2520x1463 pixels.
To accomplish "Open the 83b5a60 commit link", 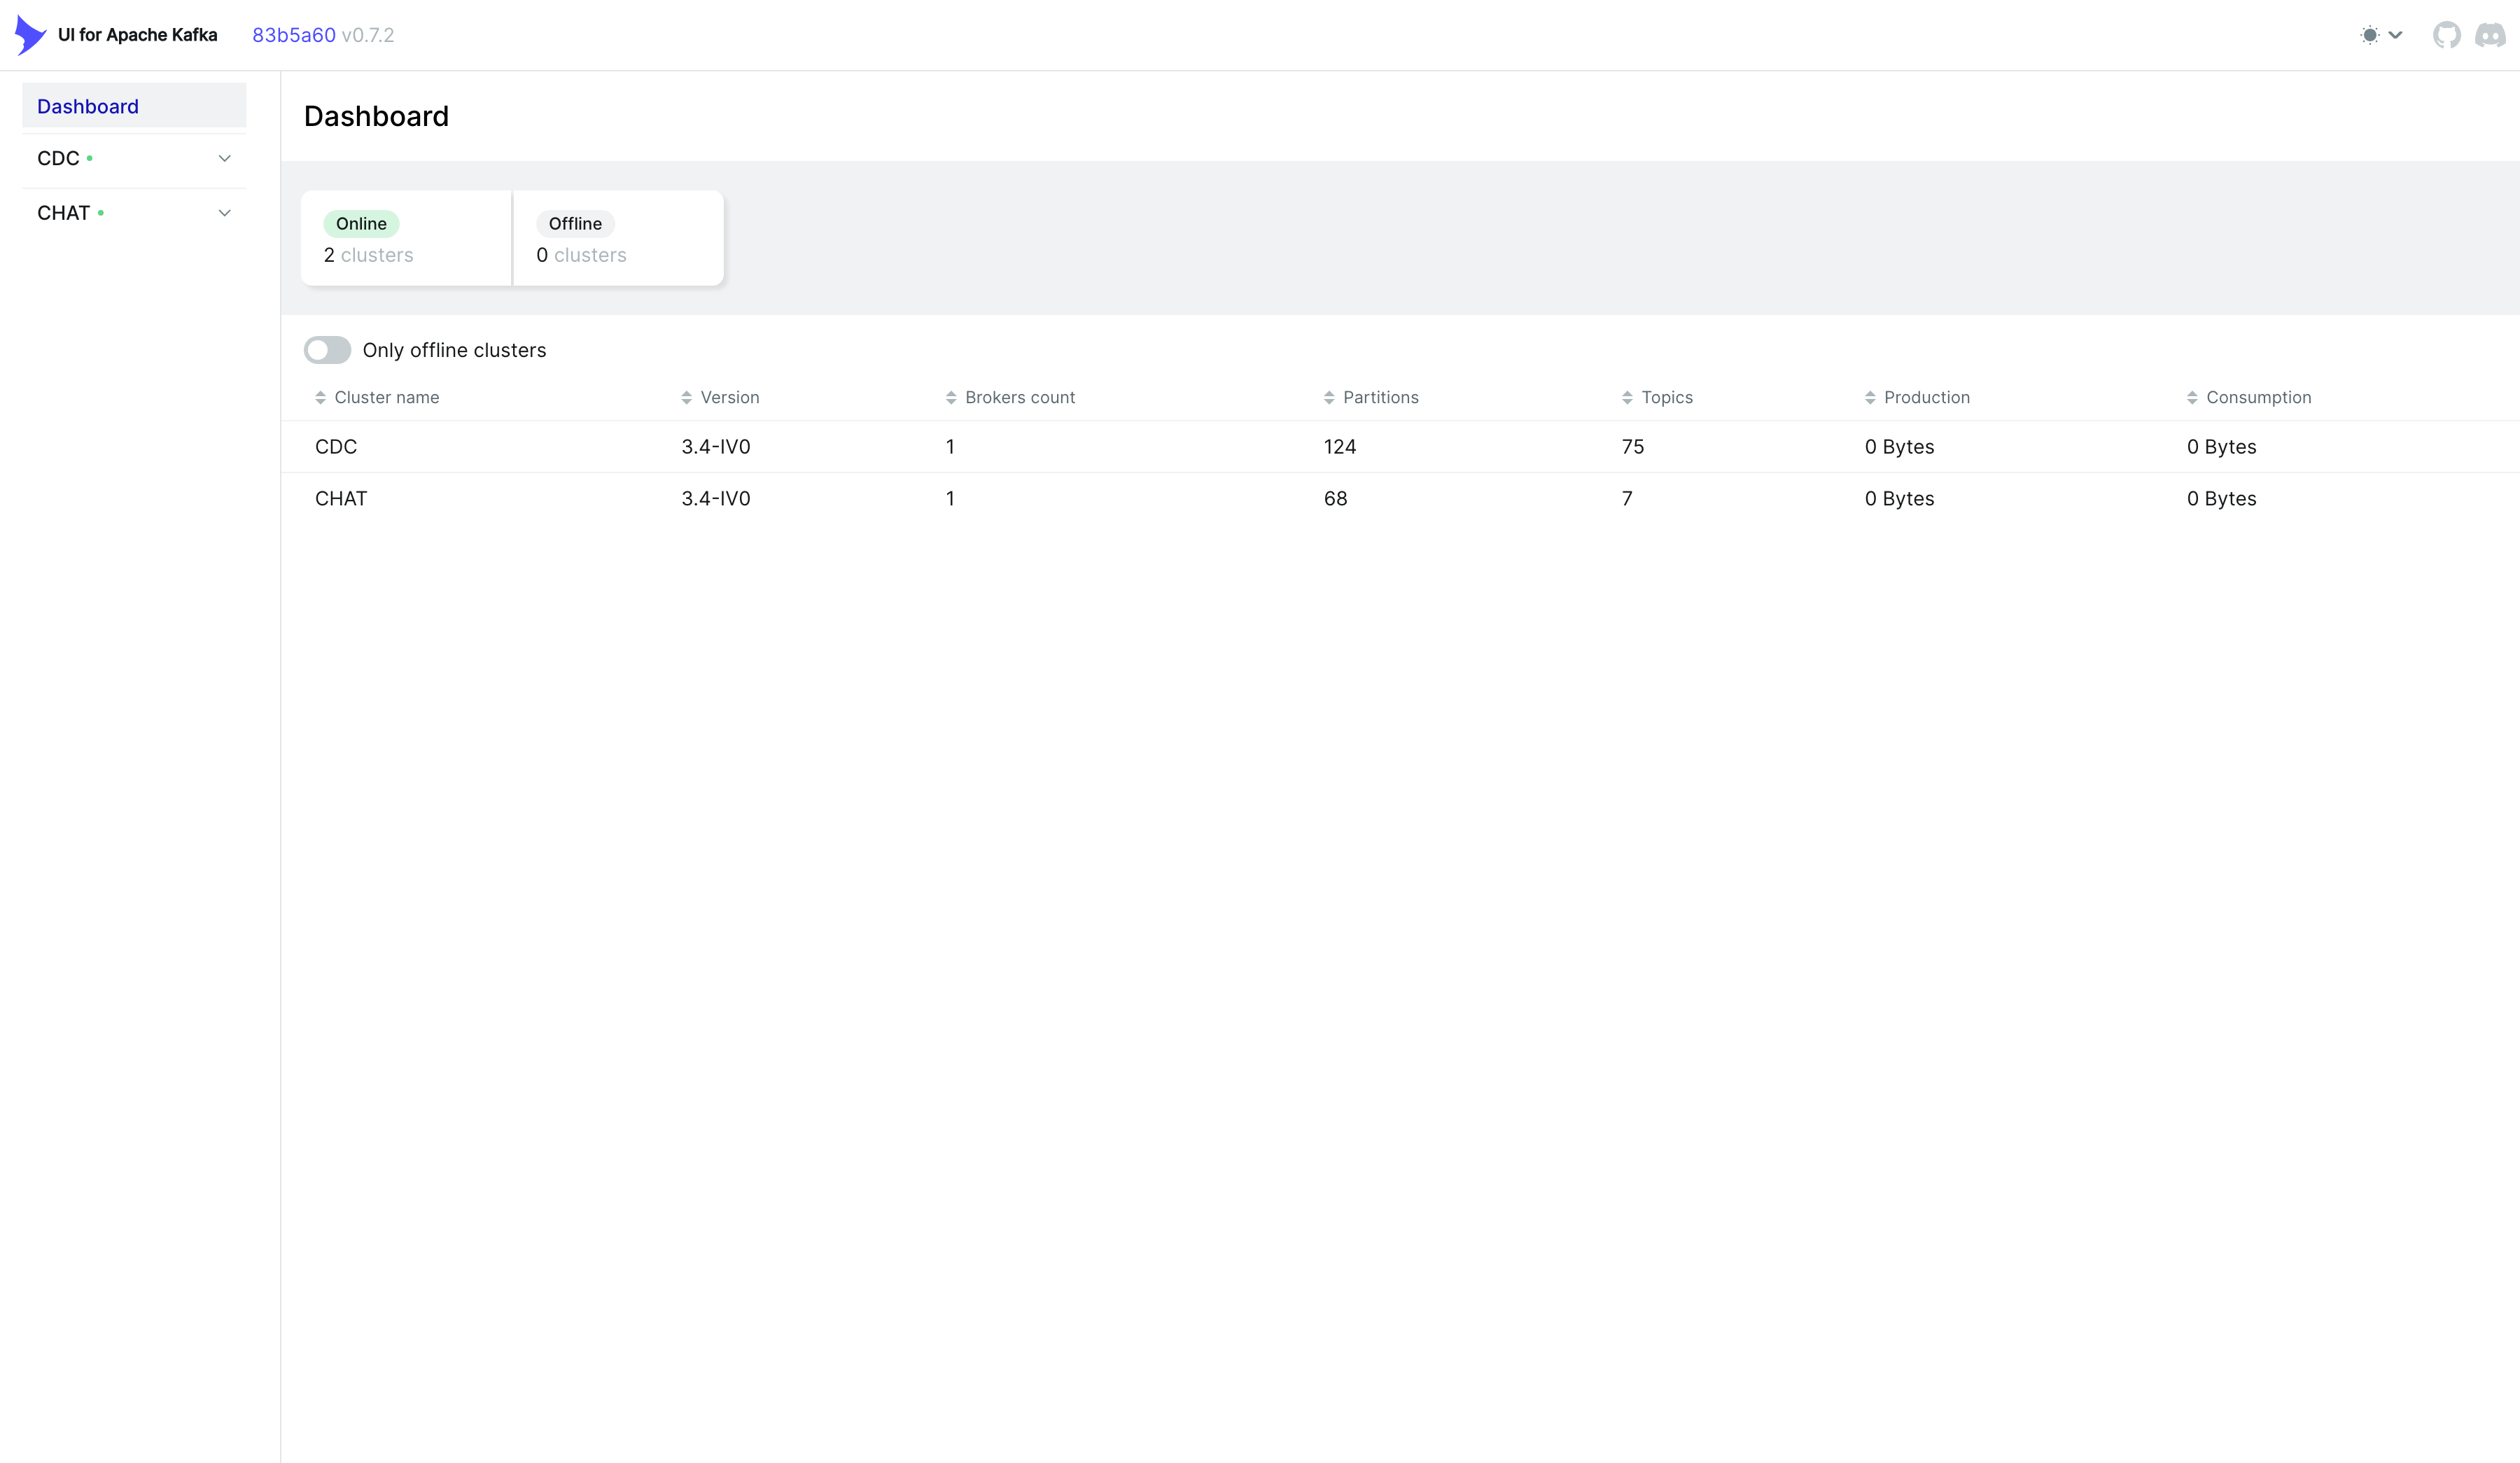I will 293,35.
